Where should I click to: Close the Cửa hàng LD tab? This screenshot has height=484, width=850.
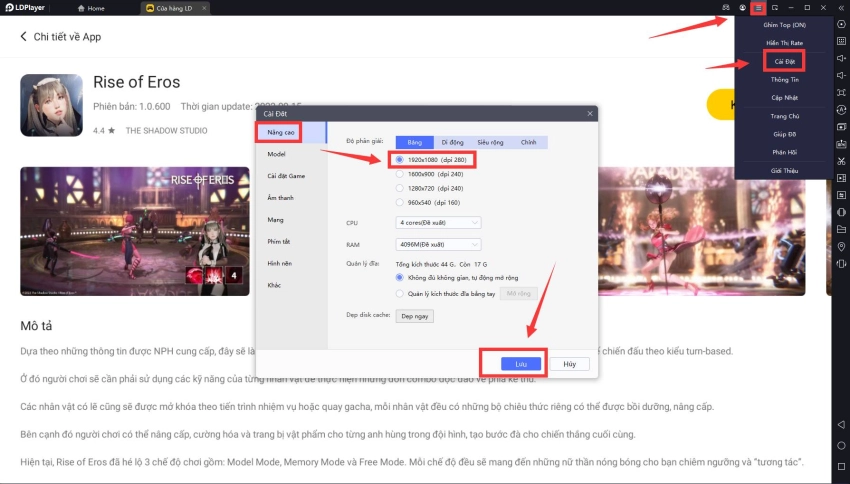[204, 8]
